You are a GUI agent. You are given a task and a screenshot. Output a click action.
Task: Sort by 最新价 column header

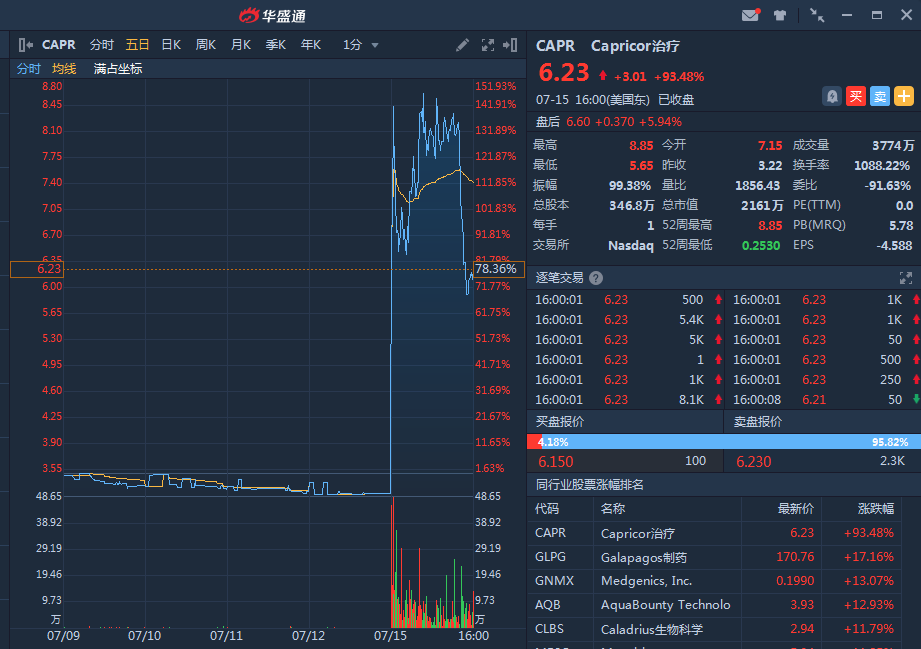coord(795,509)
